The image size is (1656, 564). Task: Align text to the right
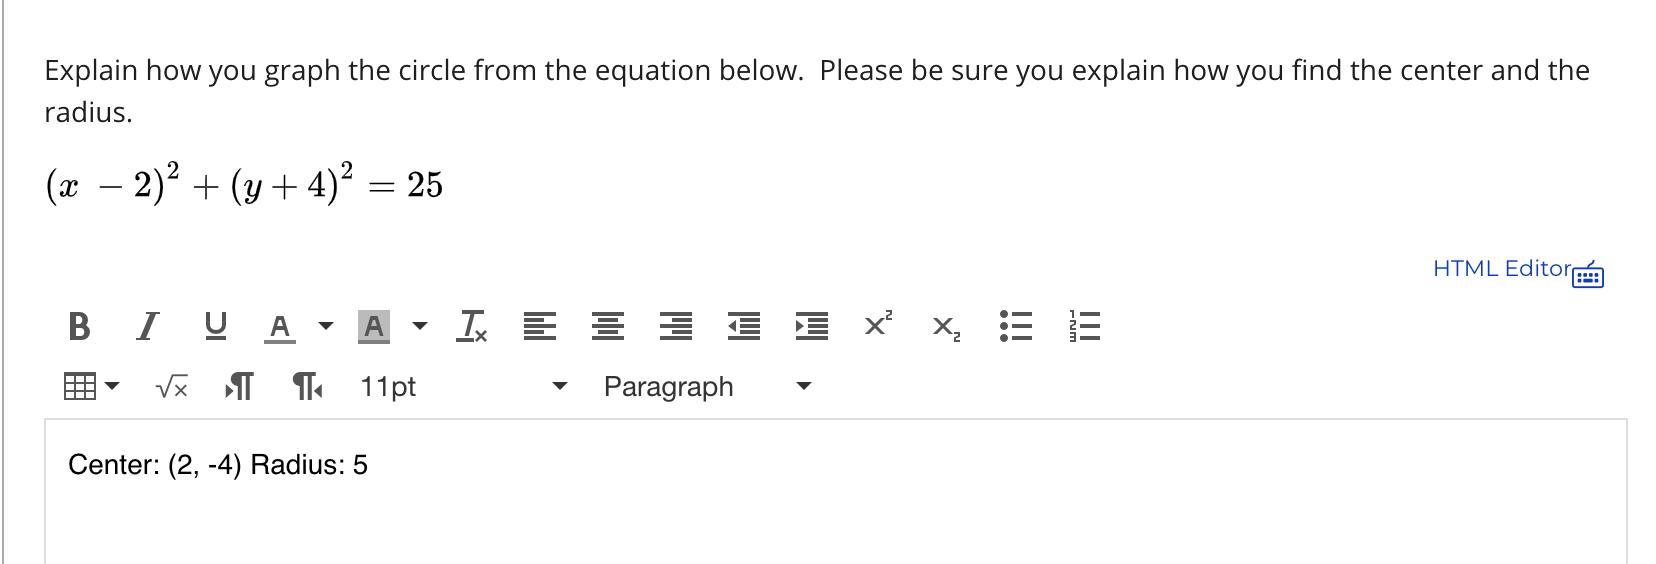tap(676, 326)
